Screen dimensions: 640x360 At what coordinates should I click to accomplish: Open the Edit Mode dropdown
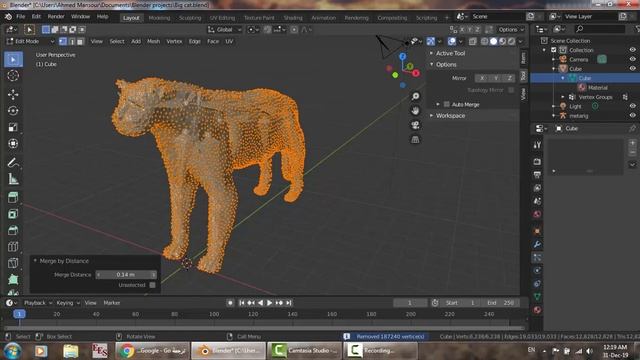click(31, 41)
